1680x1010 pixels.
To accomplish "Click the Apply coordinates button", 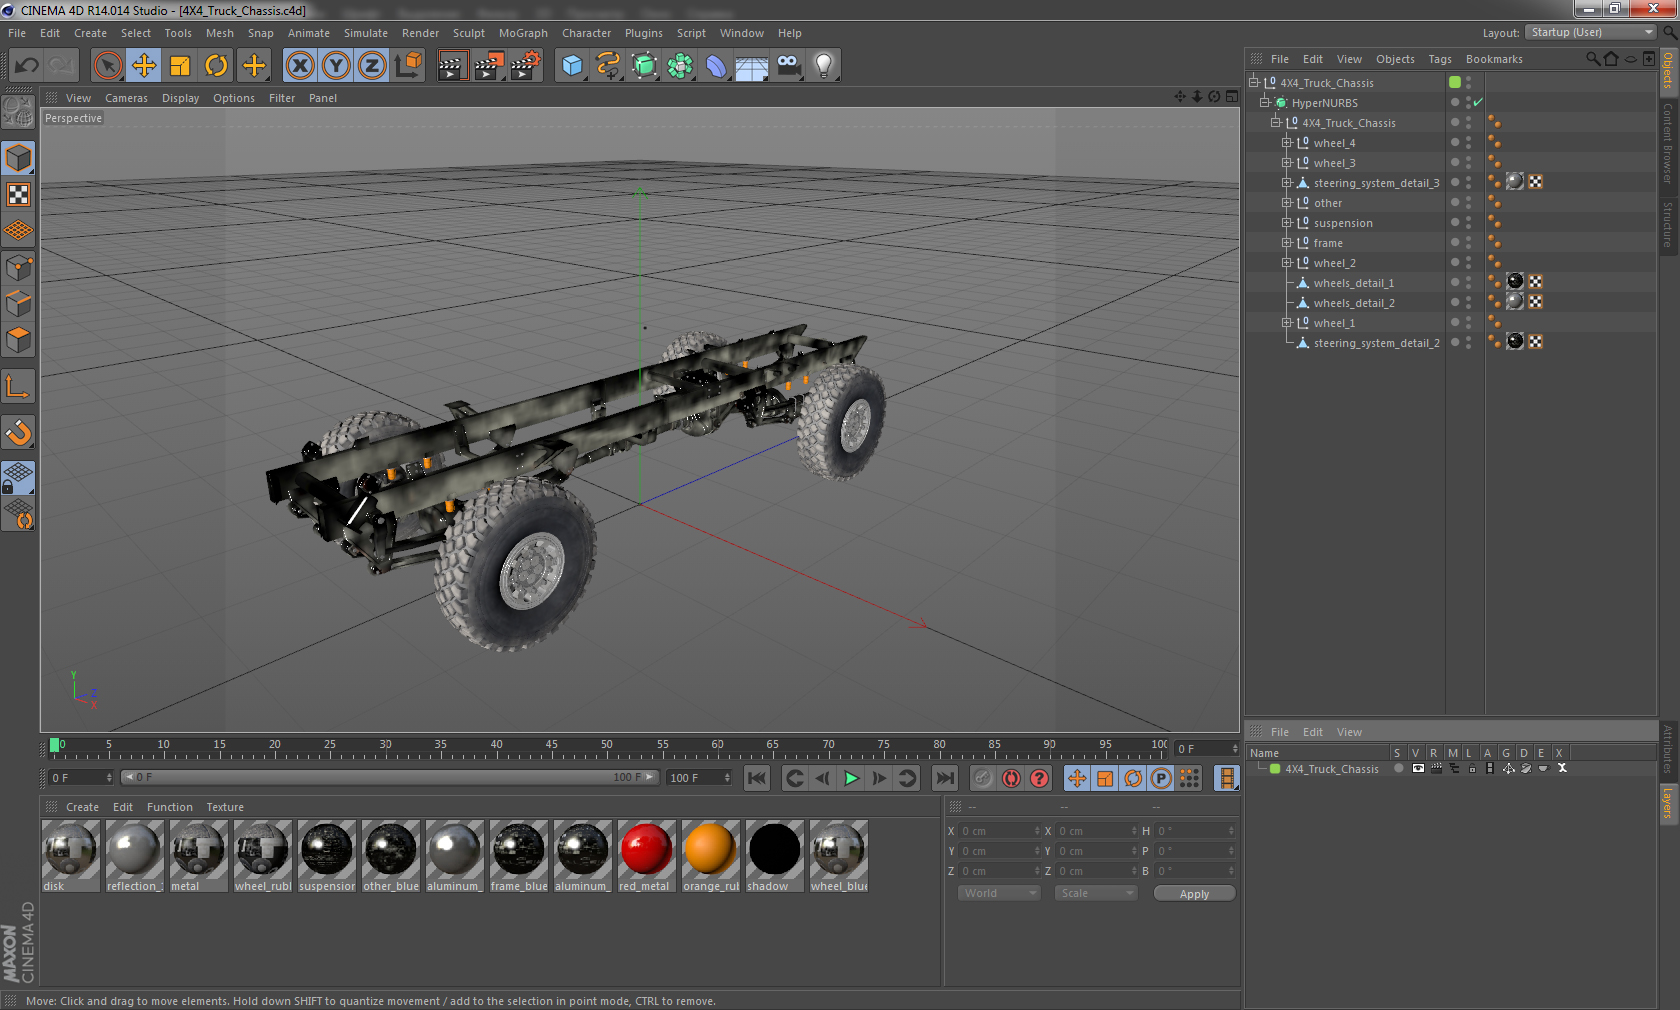I will click(1194, 894).
